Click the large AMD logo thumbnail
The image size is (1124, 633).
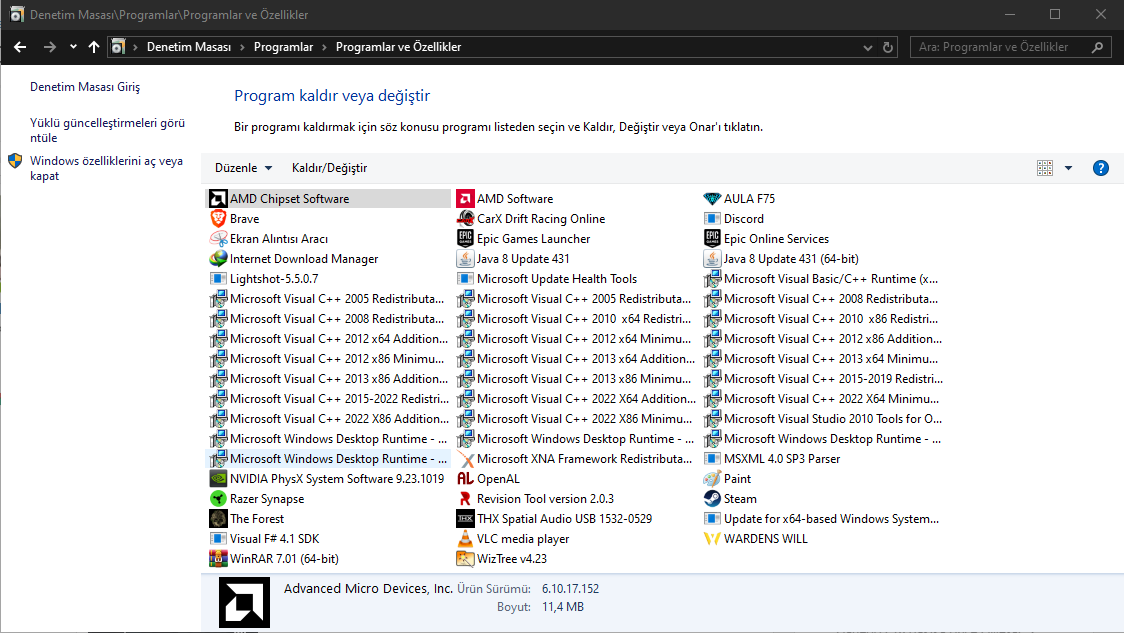[x=244, y=602]
